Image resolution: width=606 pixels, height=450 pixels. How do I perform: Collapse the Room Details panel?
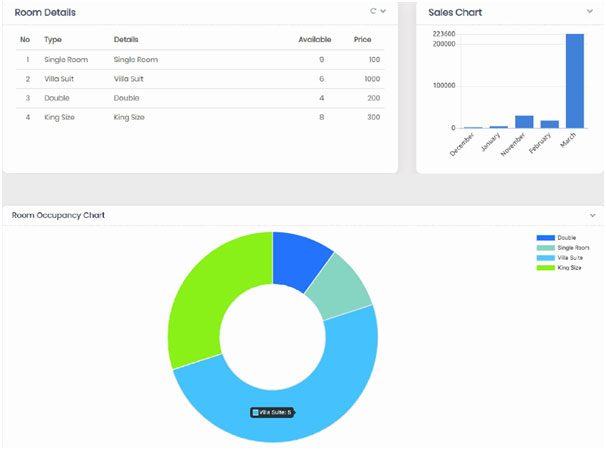click(x=383, y=12)
